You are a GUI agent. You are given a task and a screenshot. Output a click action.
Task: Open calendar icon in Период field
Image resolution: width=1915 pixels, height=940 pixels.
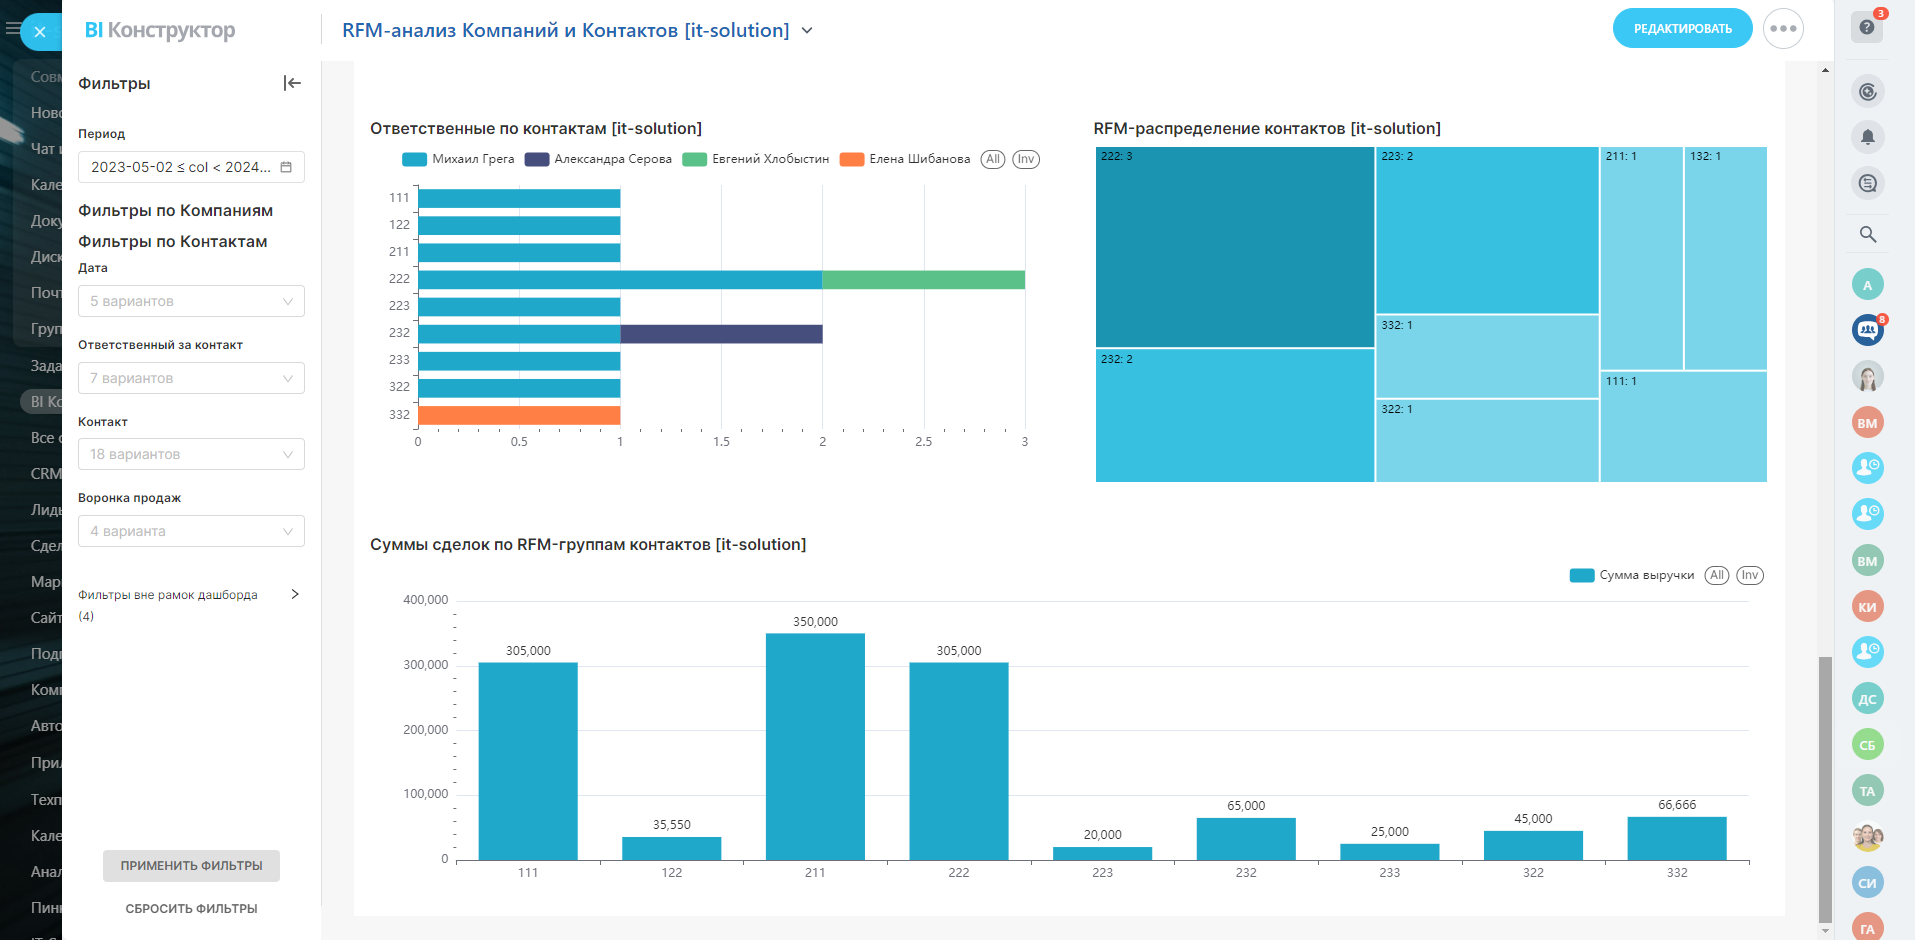tap(286, 167)
